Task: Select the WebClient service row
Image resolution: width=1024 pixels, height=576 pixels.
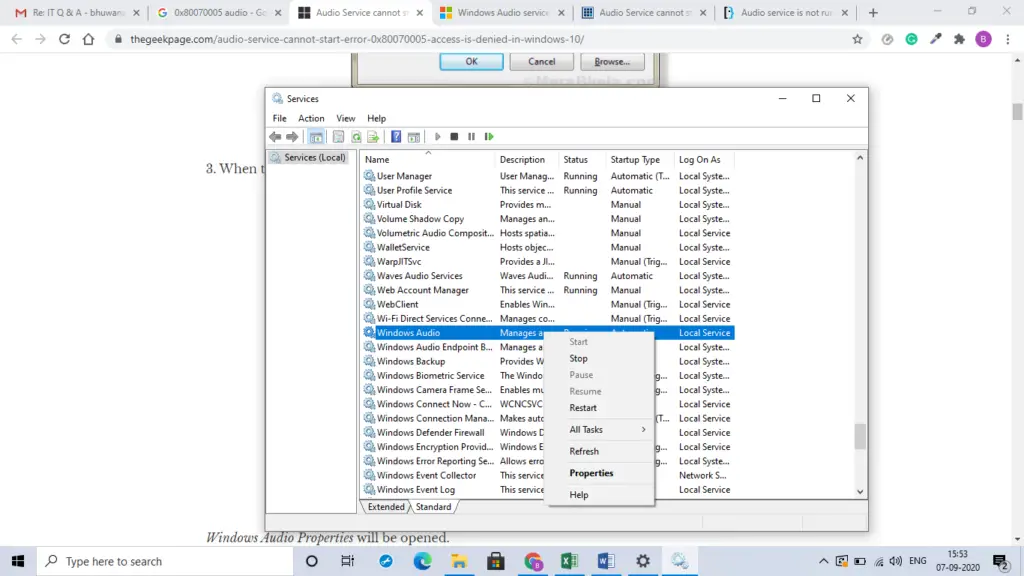Action: coord(548,304)
